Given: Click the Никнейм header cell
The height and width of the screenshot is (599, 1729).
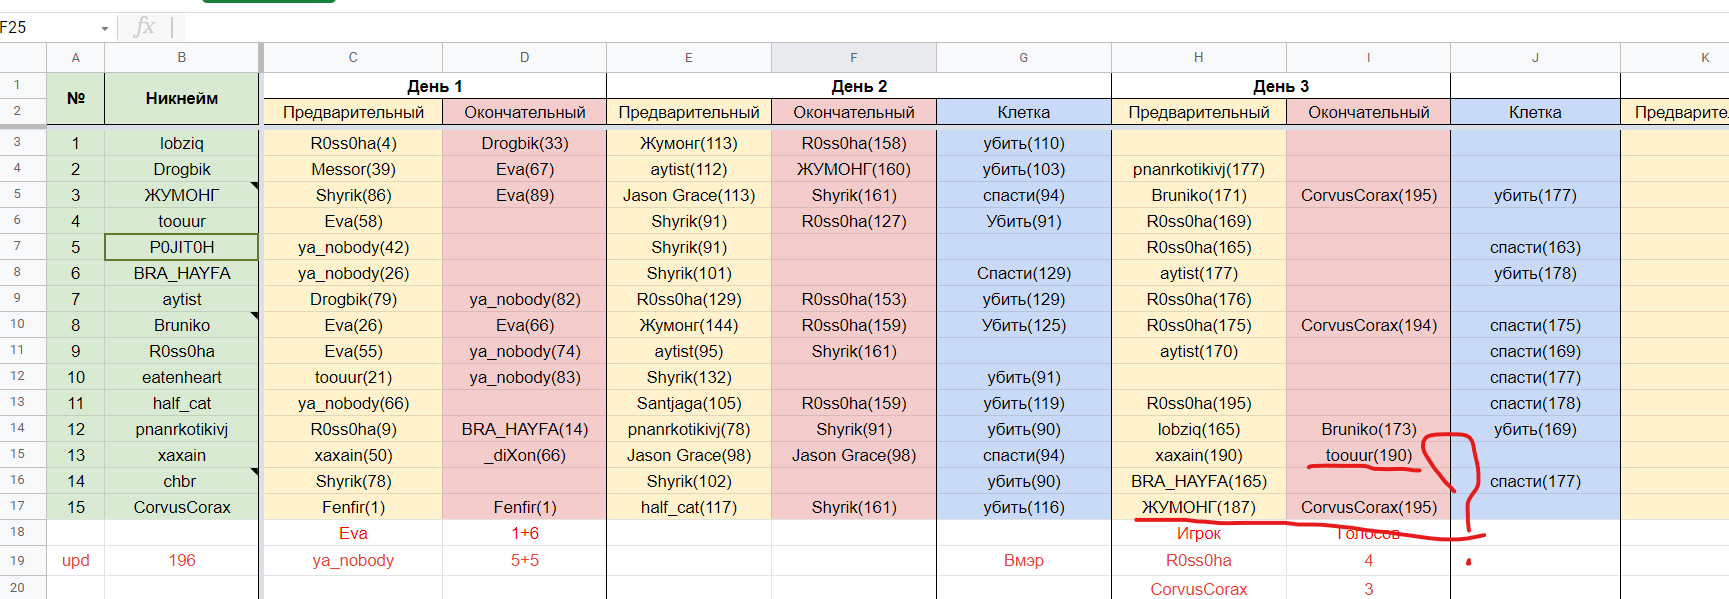Looking at the screenshot, I should click(x=181, y=98).
